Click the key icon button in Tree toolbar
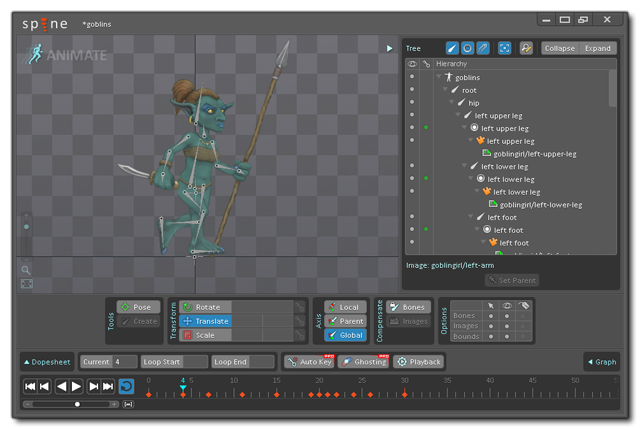640x430 pixels. click(526, 48)
